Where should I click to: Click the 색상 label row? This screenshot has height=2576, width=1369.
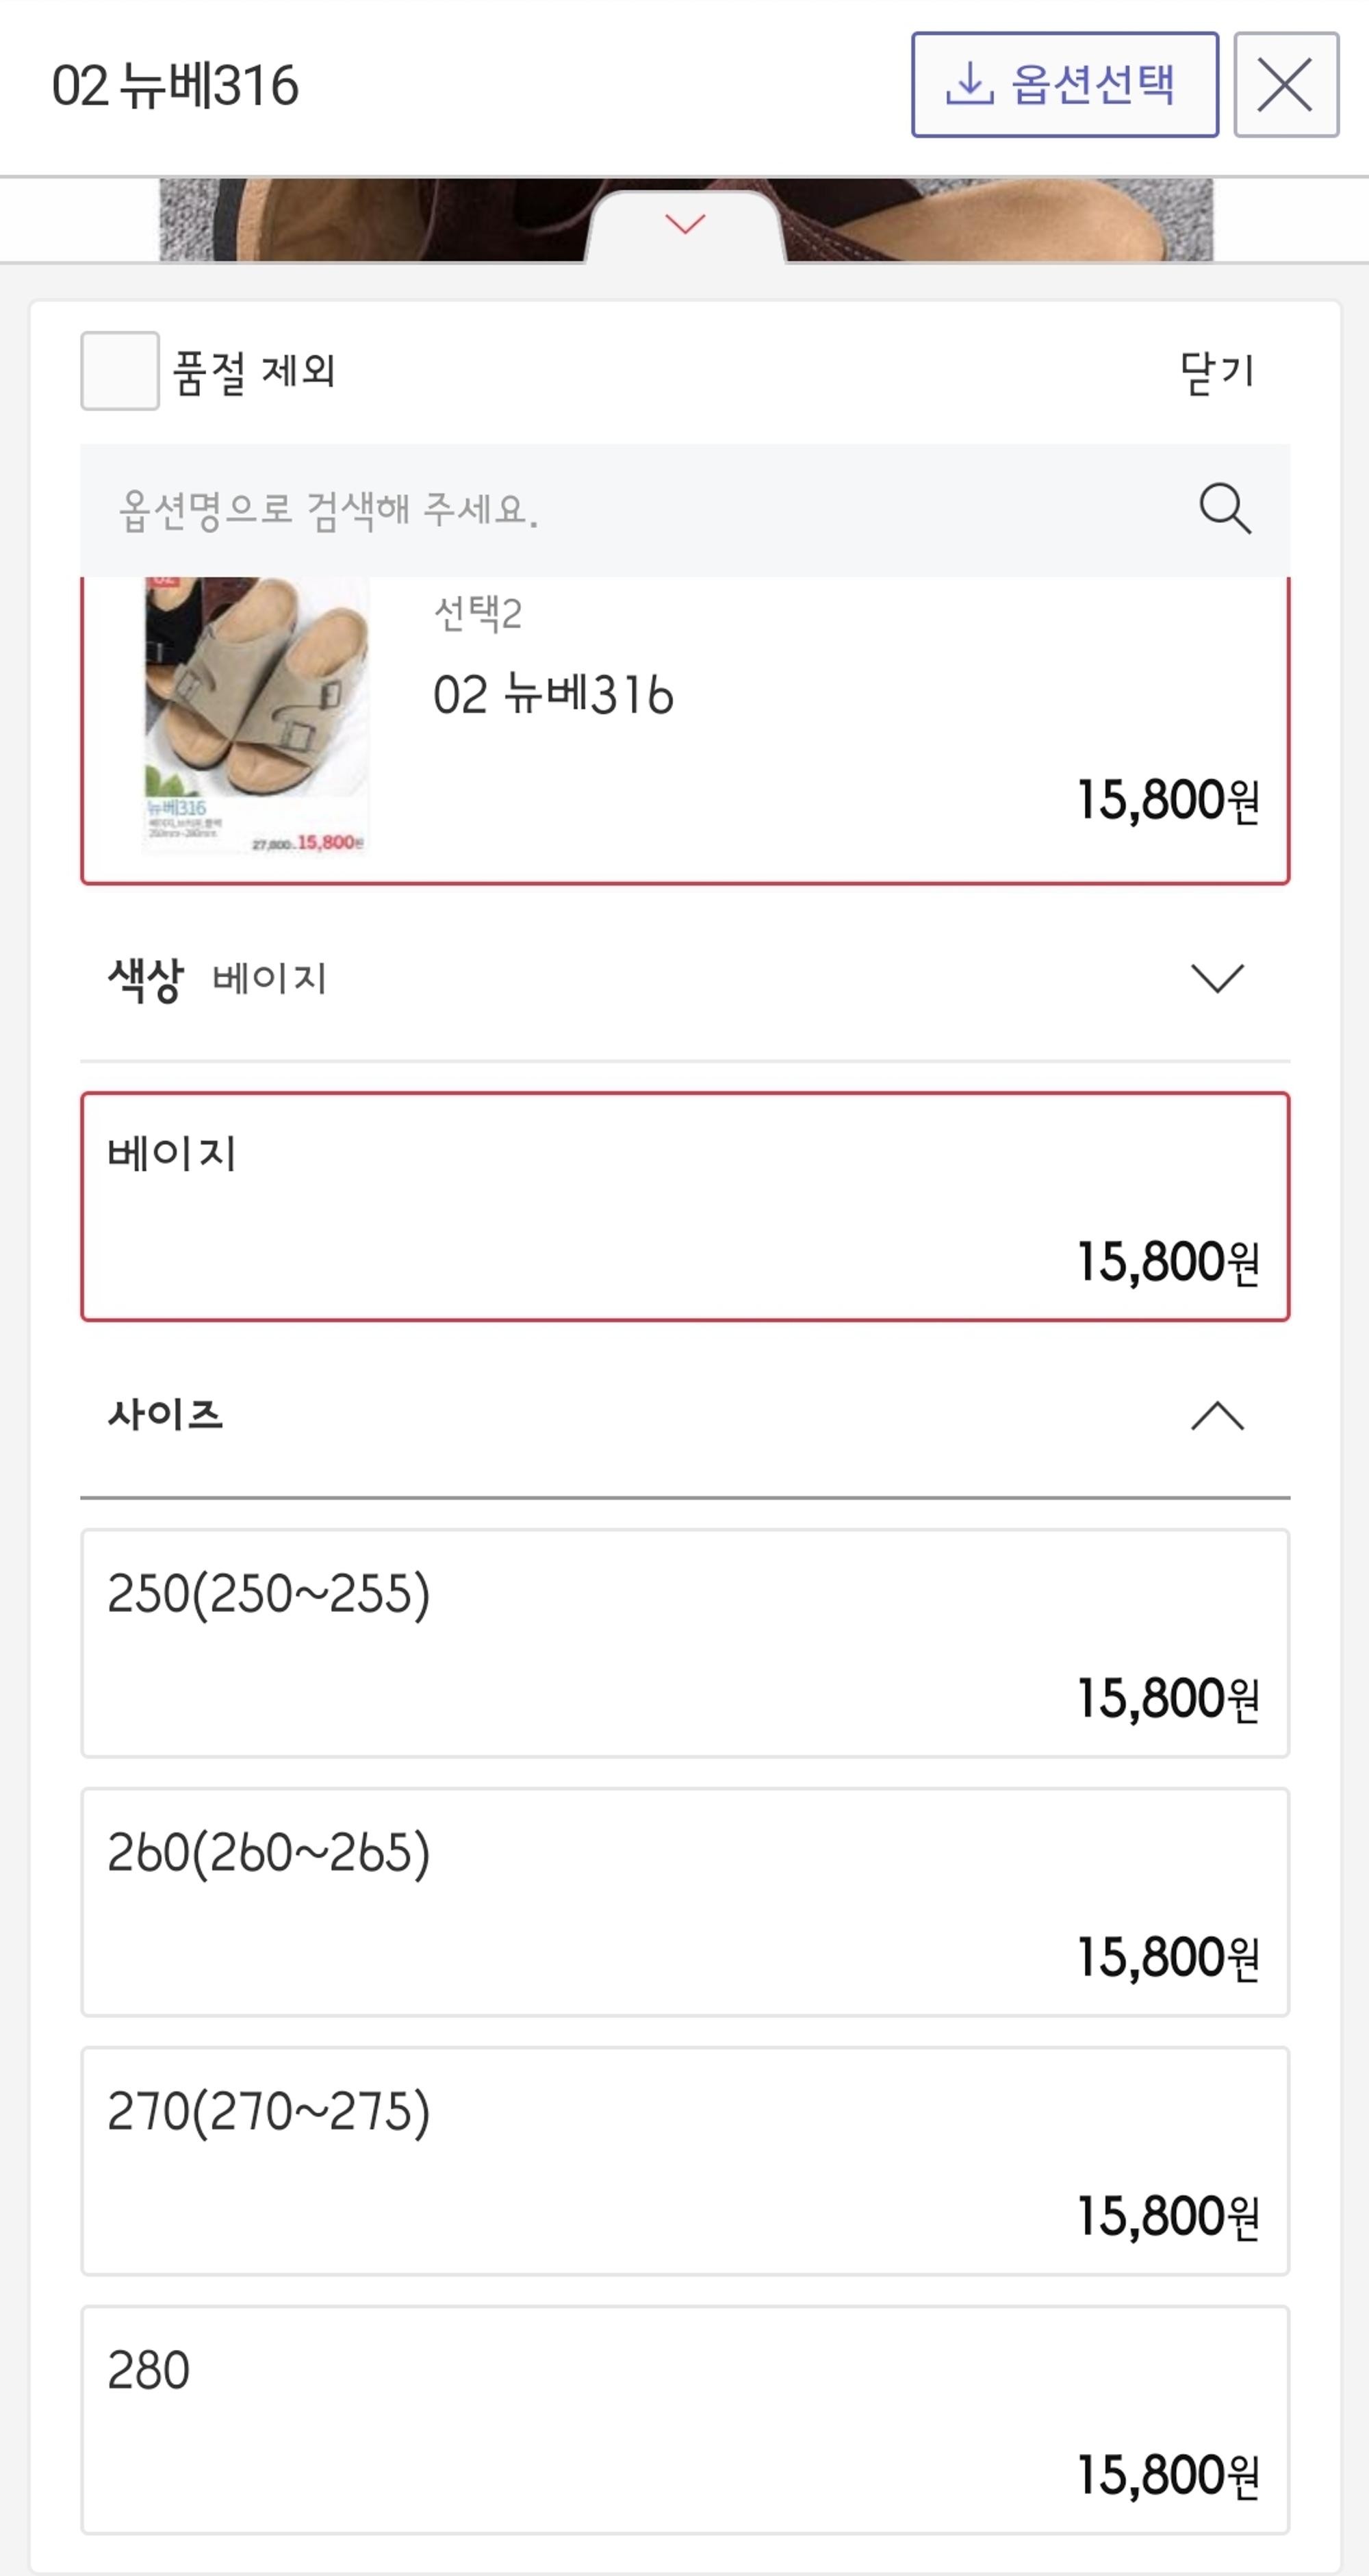coord(600,978)
